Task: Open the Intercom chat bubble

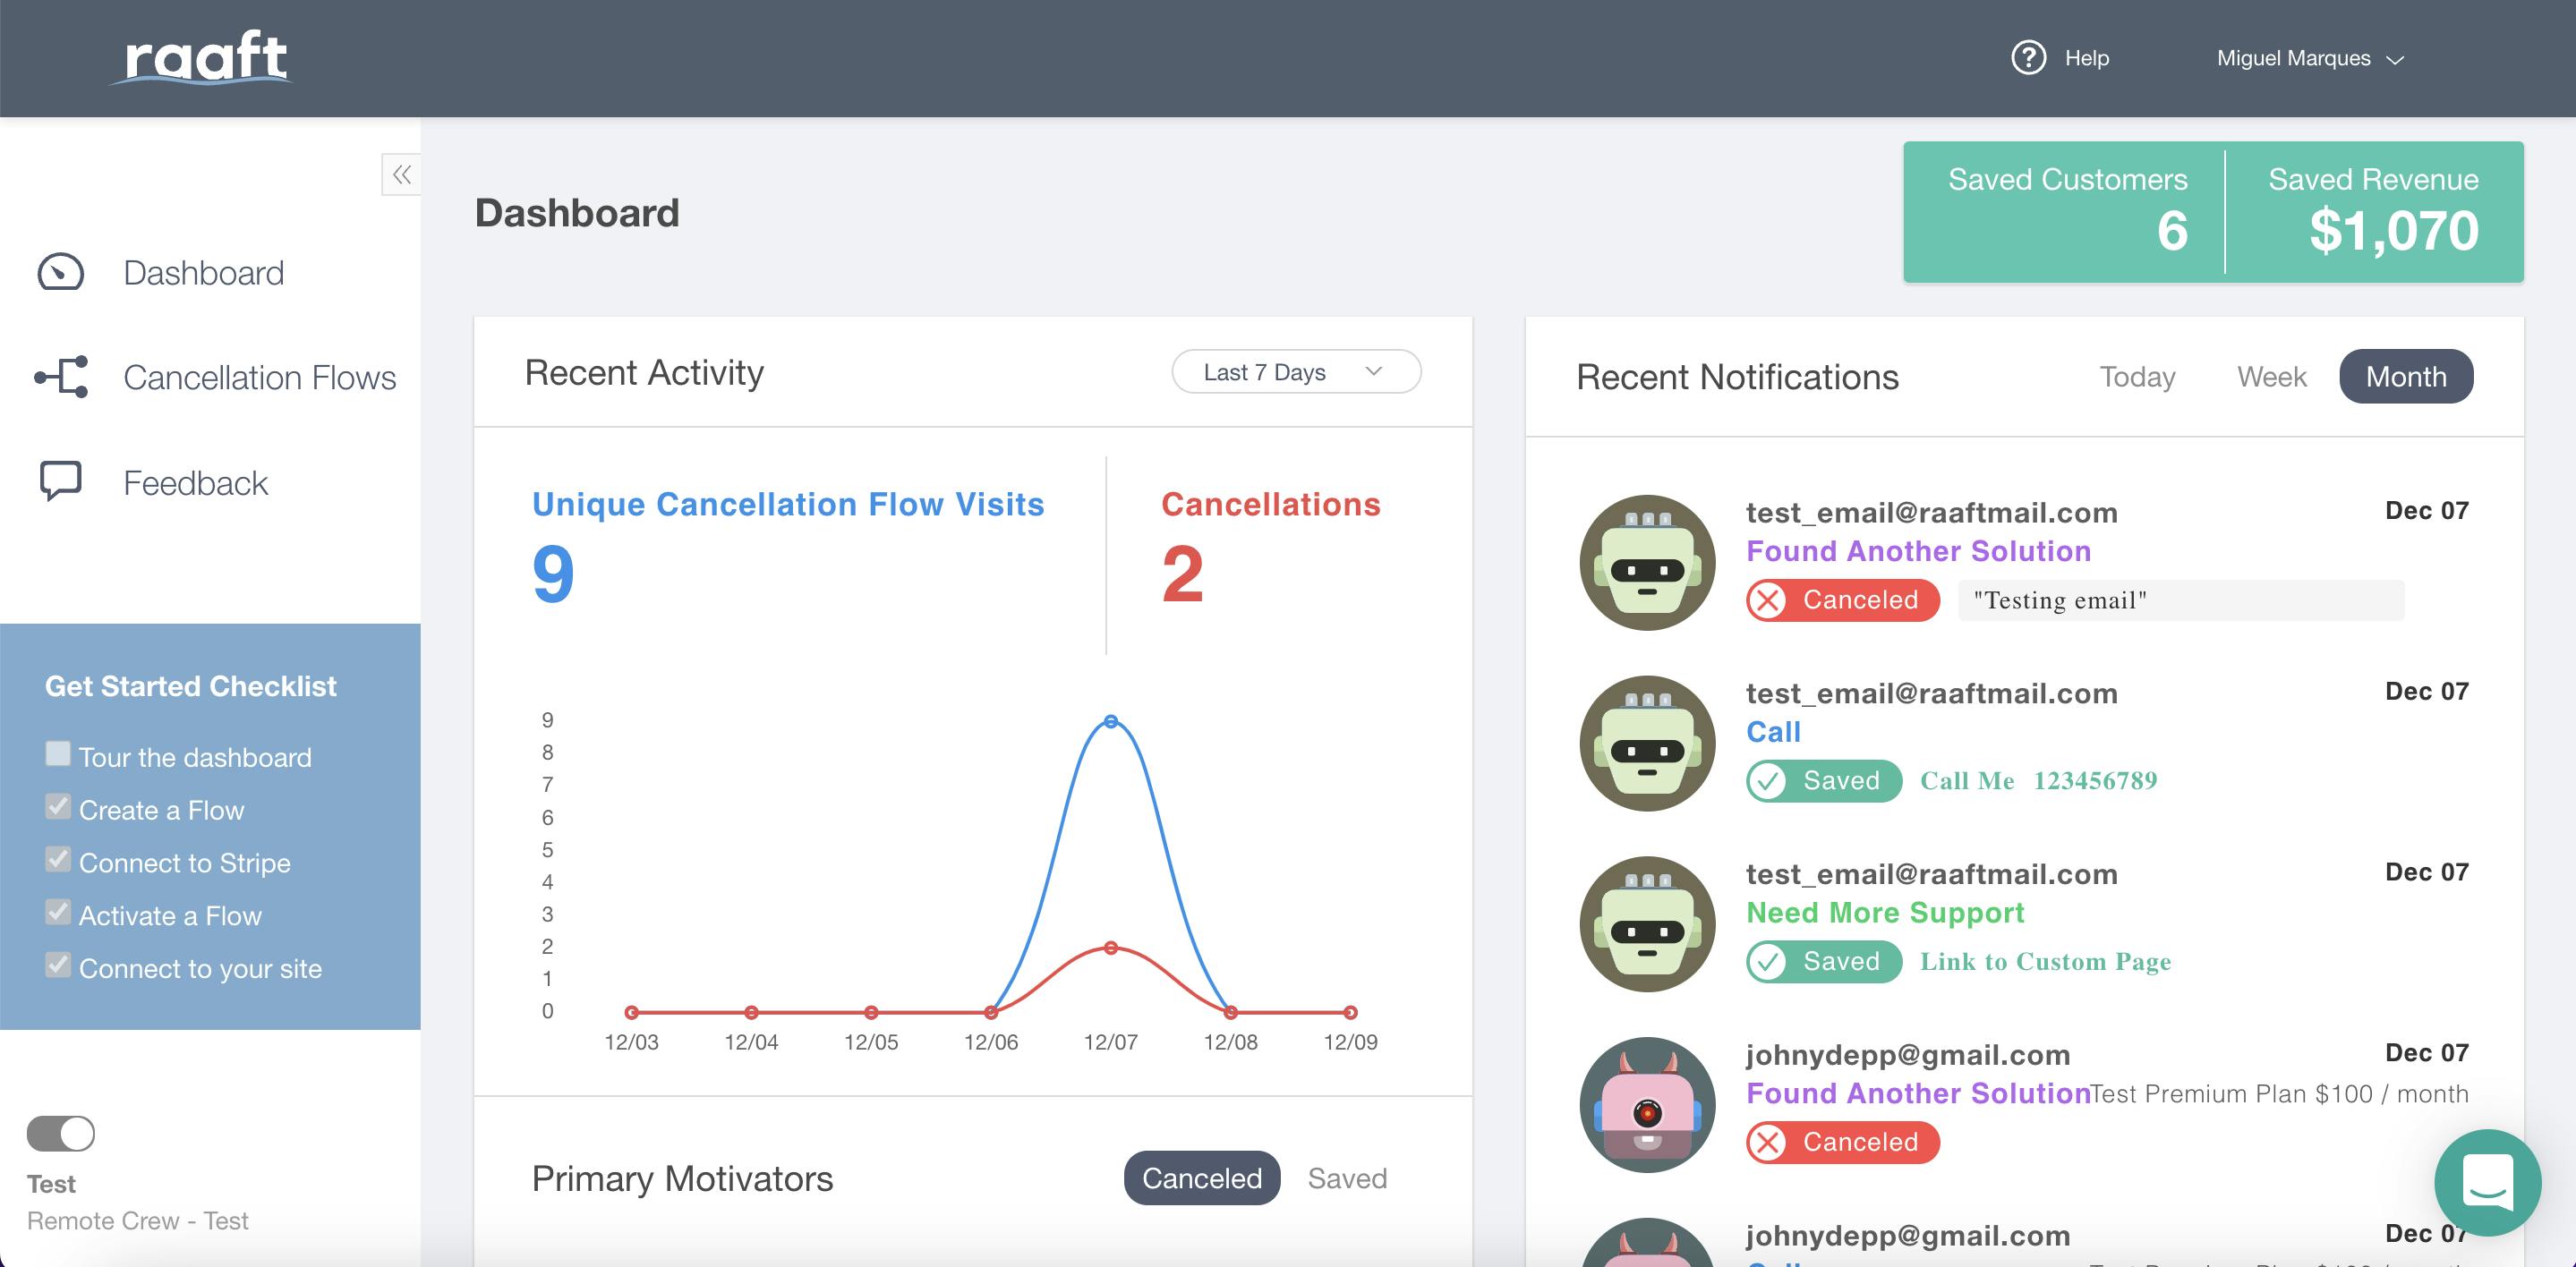Action: [x=2487, y=1184]
